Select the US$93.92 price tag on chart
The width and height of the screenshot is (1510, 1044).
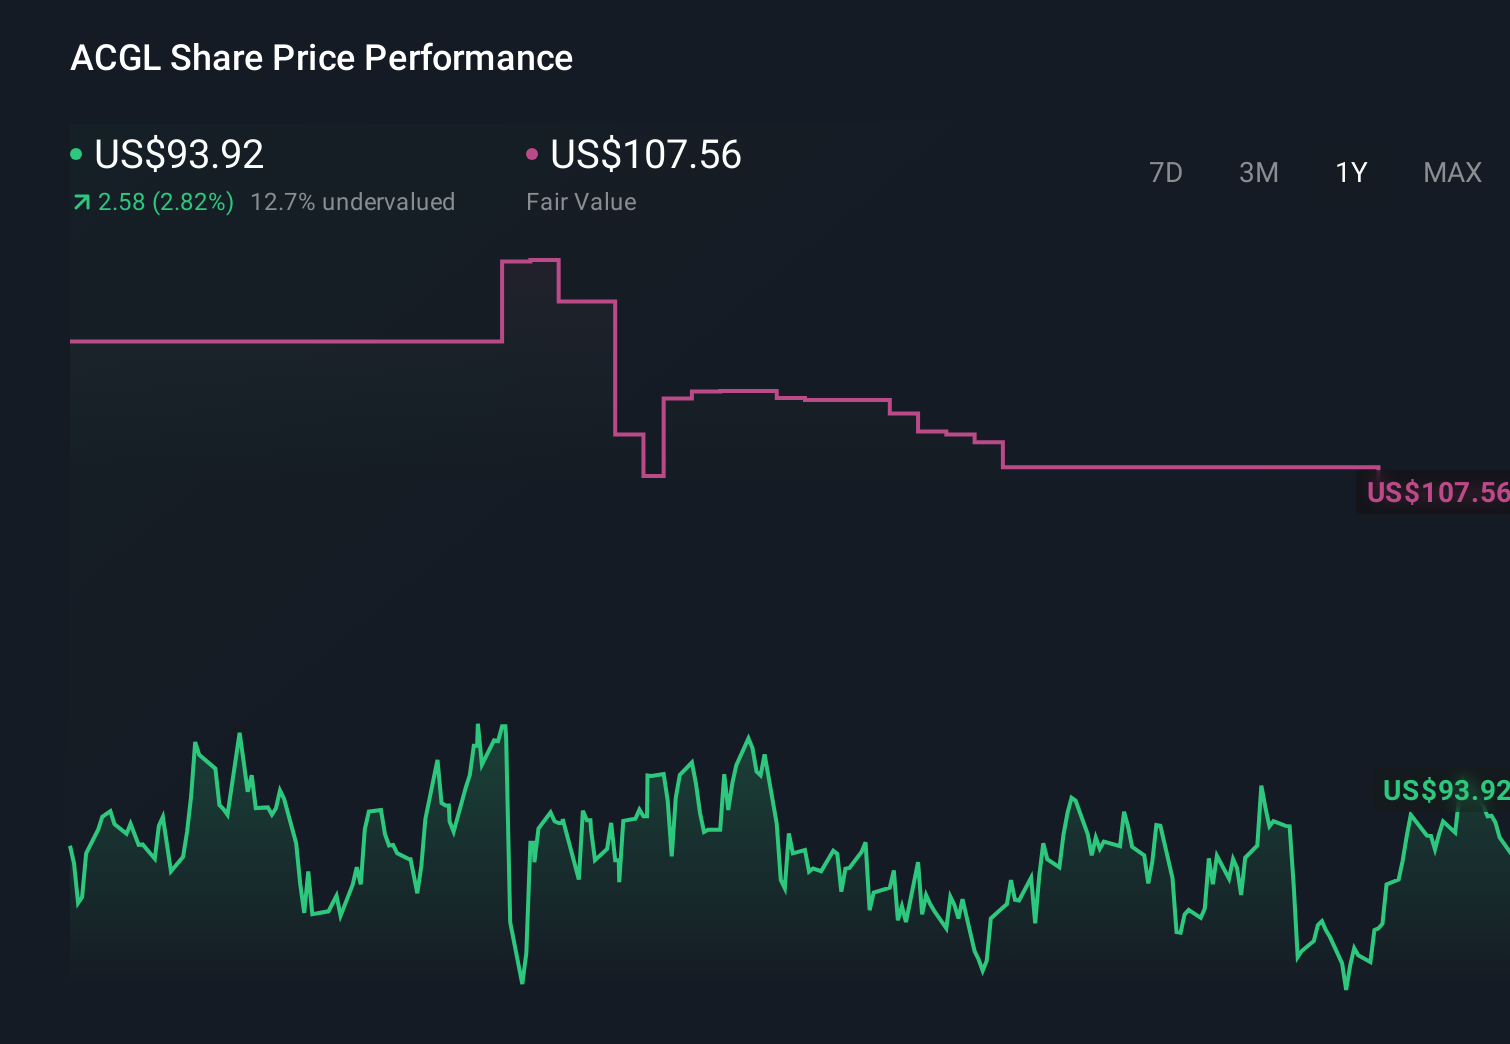coord(1443,790)
